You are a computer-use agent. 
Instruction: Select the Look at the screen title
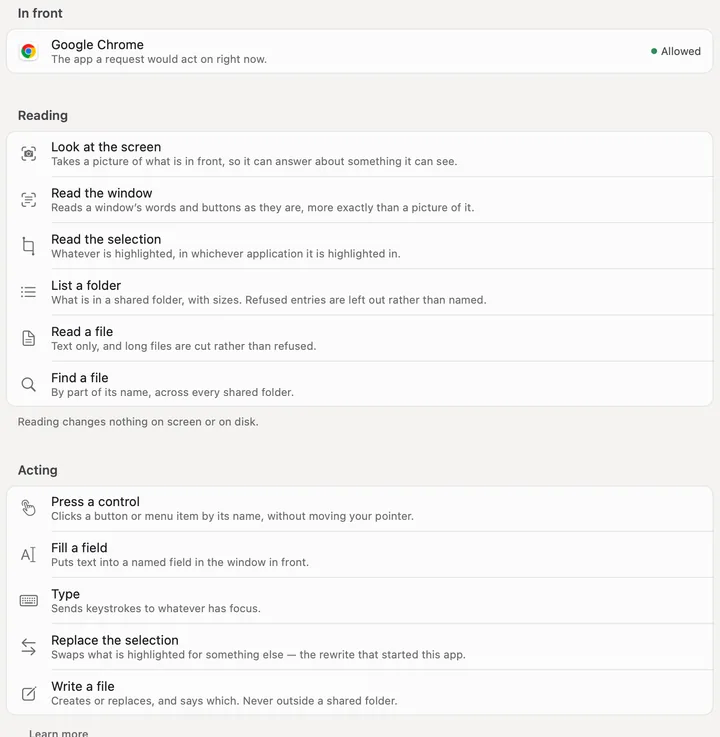click(x=106, y=147)
